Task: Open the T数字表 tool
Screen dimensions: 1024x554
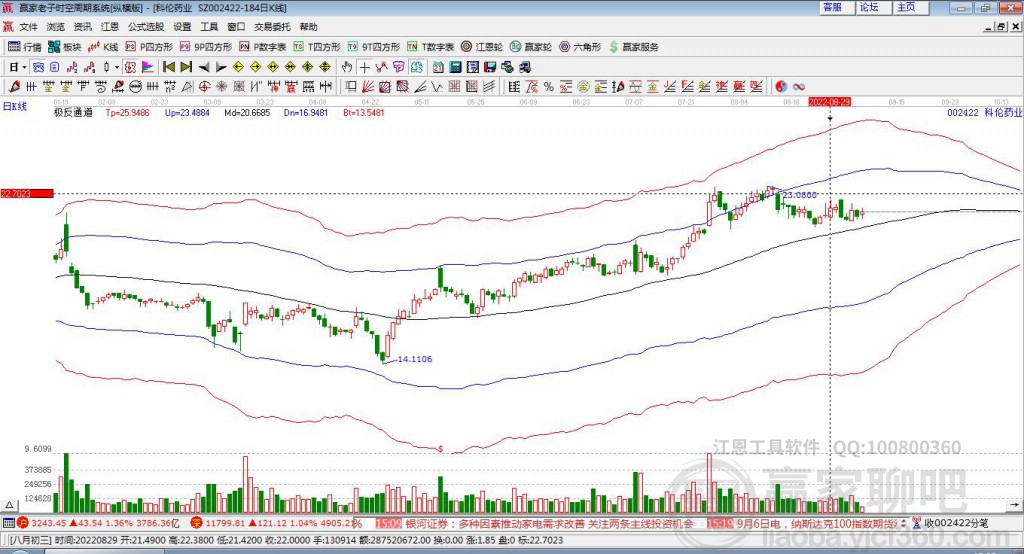Action: point(430,47)
